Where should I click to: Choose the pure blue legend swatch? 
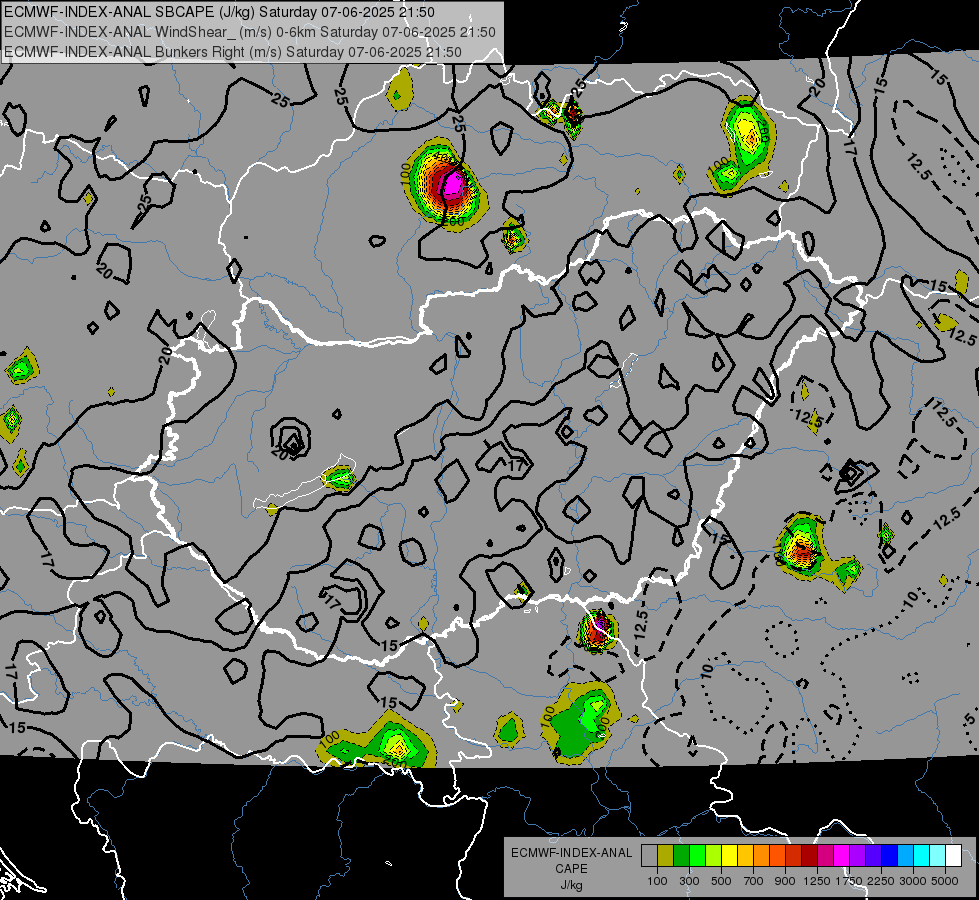890,855
